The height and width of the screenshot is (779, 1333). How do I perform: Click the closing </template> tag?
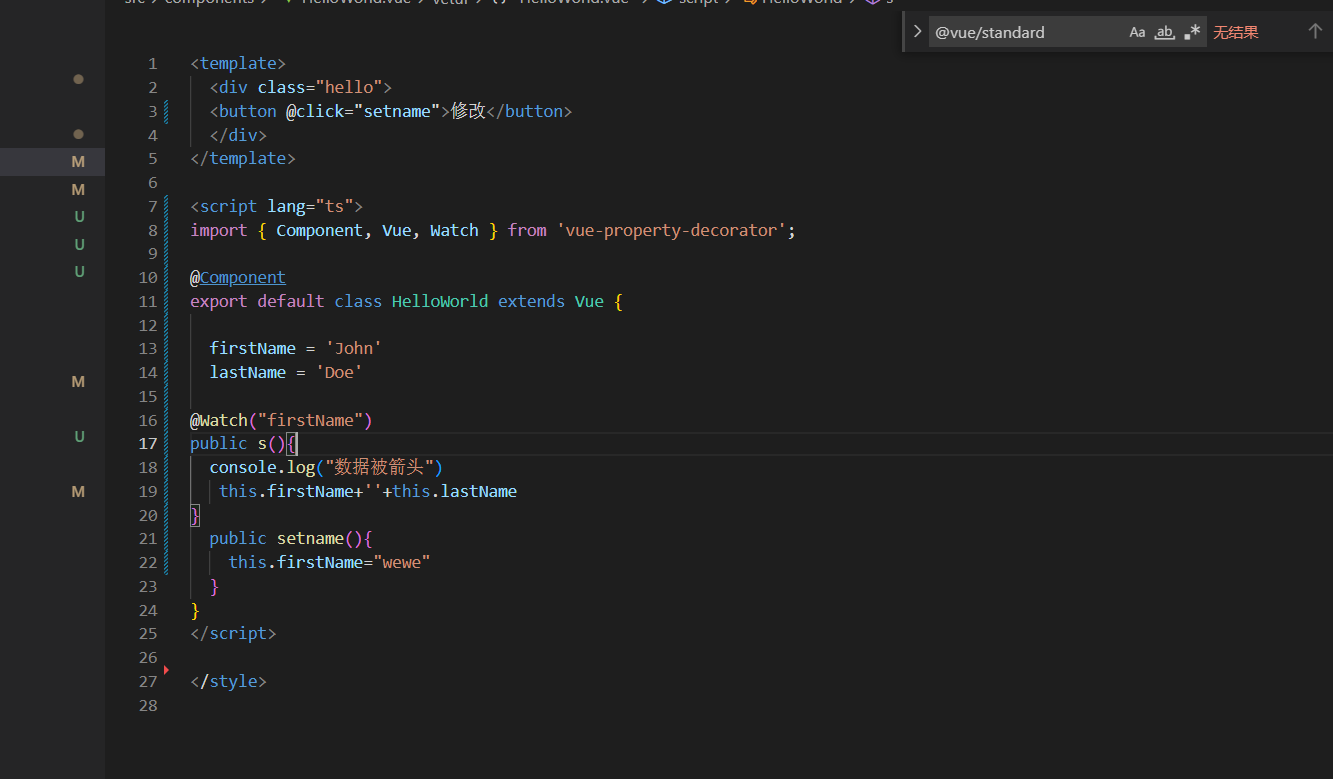point(243,158)
